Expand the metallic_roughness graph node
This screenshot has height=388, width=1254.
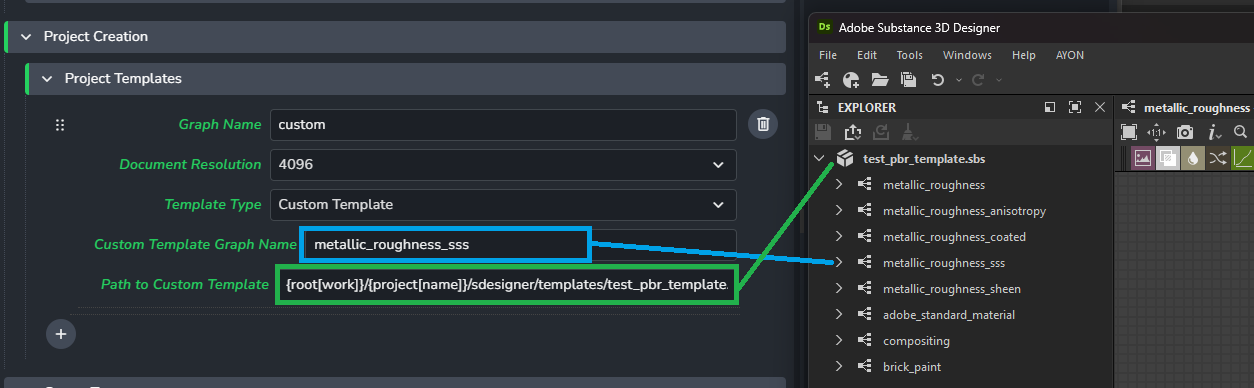pos(838,185)
